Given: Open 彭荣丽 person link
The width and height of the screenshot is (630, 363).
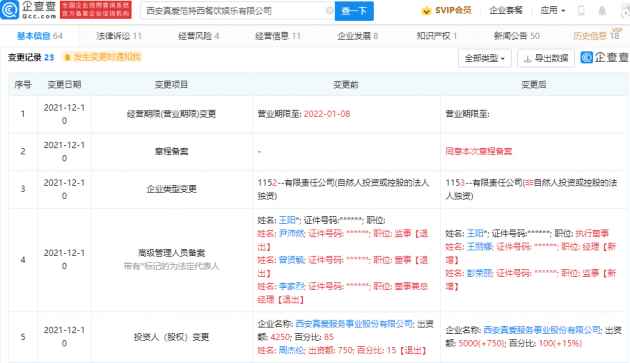Looking at the screenshot, I should 480,273.
